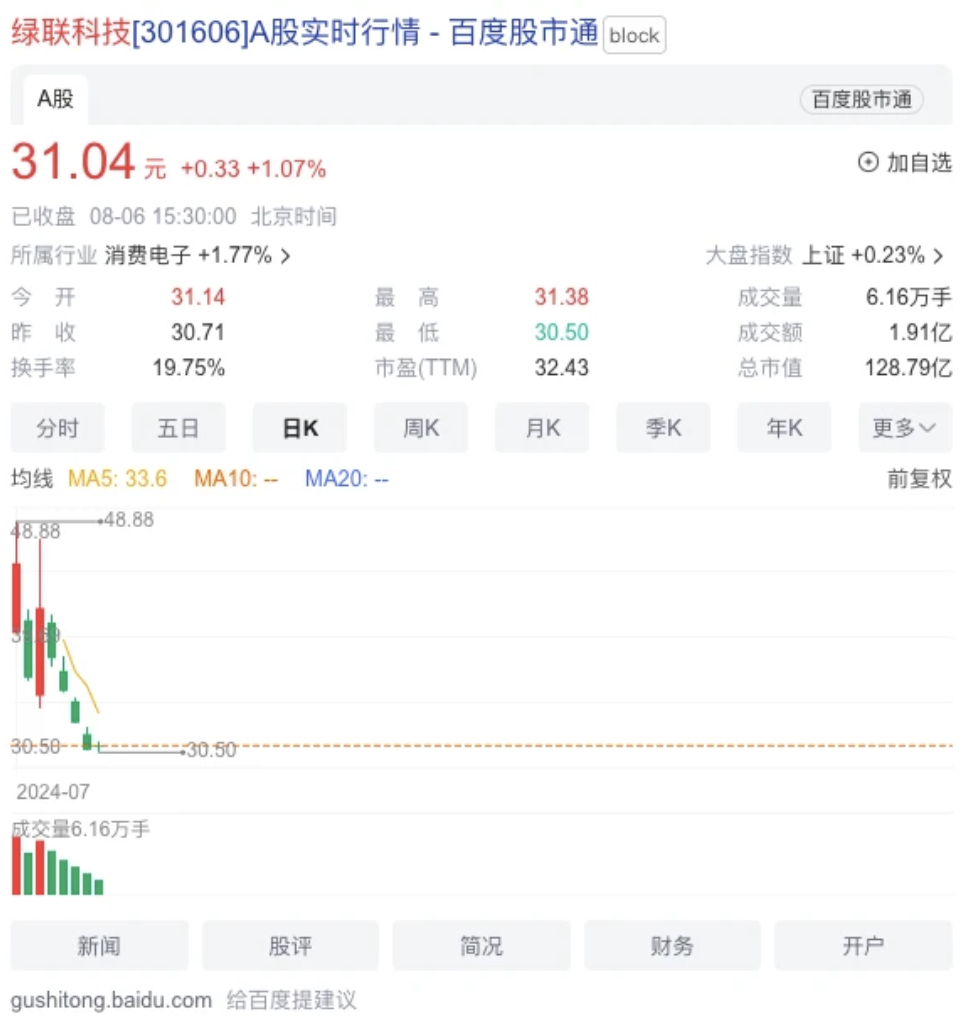This screenshot has width=978, height=1016.
Task: Click the MA5: 33.6 indicator label
Action: click(x=117, y=479)
